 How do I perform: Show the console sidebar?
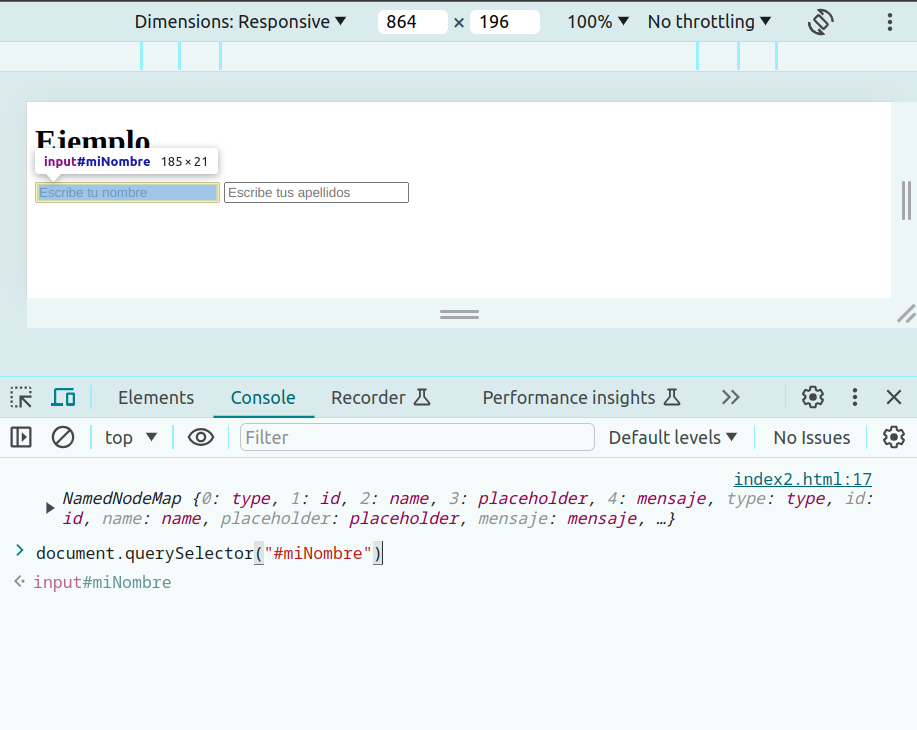pos(21,437)
